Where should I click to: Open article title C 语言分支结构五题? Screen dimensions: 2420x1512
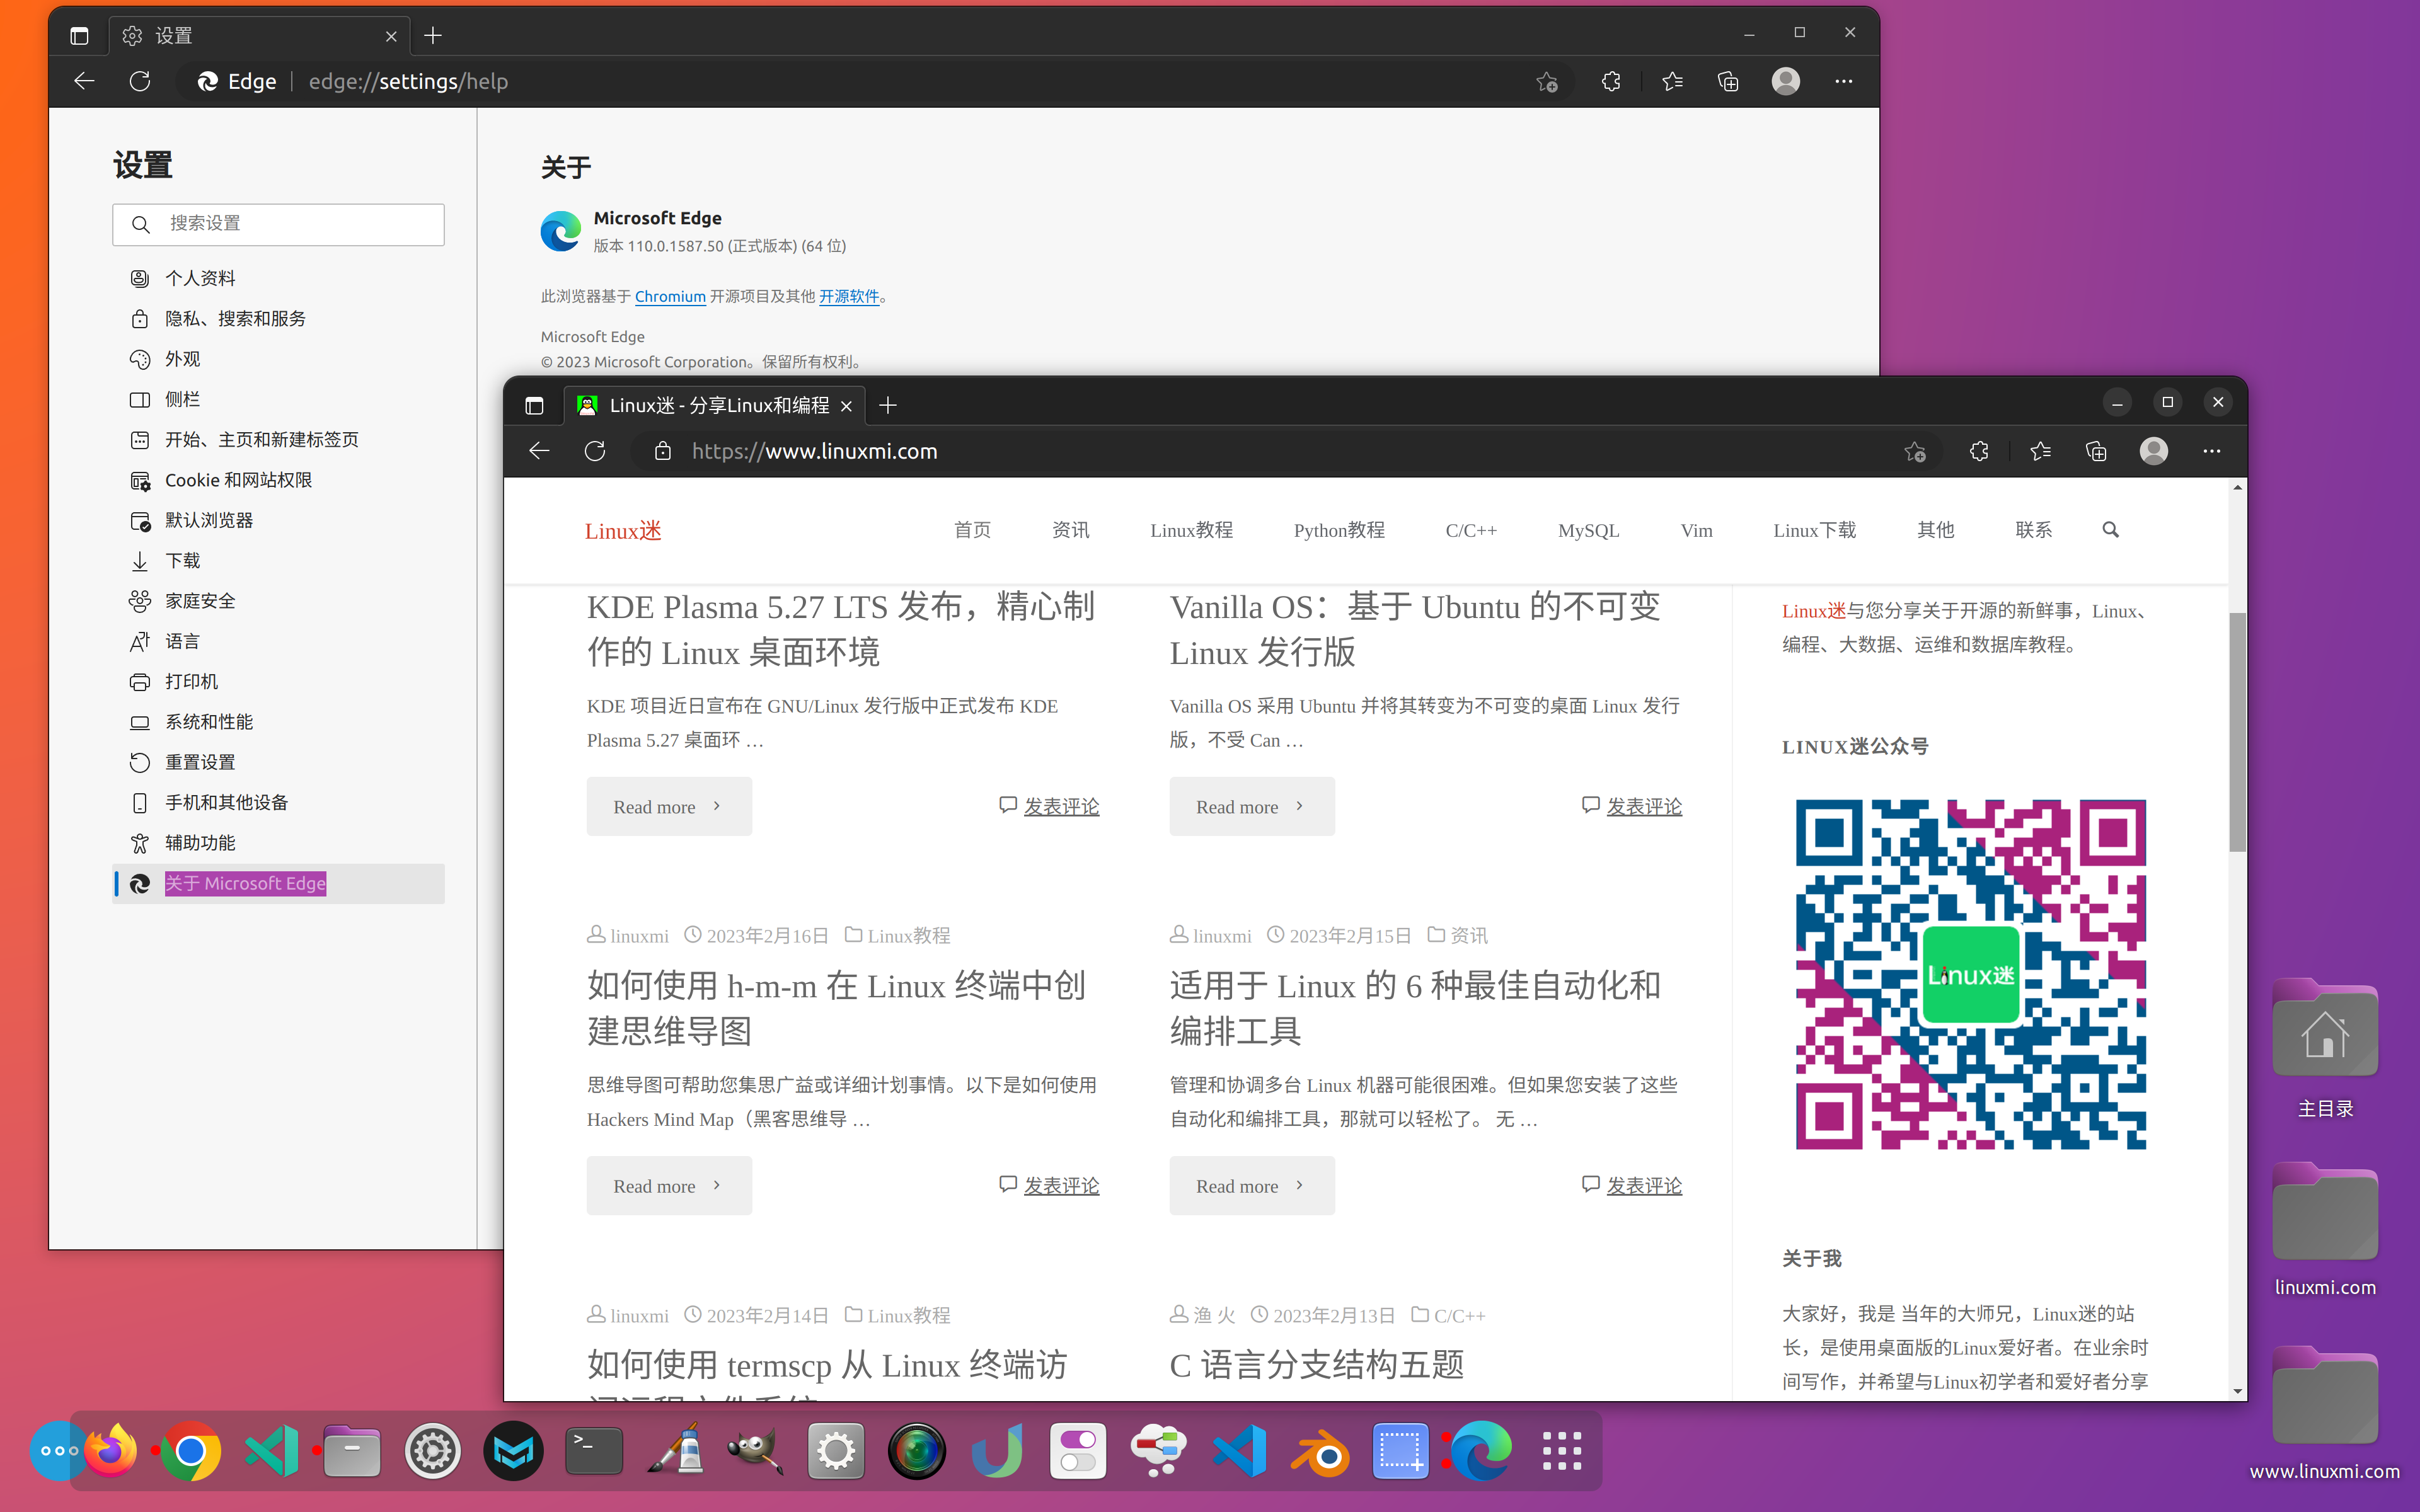click(x=1316, y=1365)
